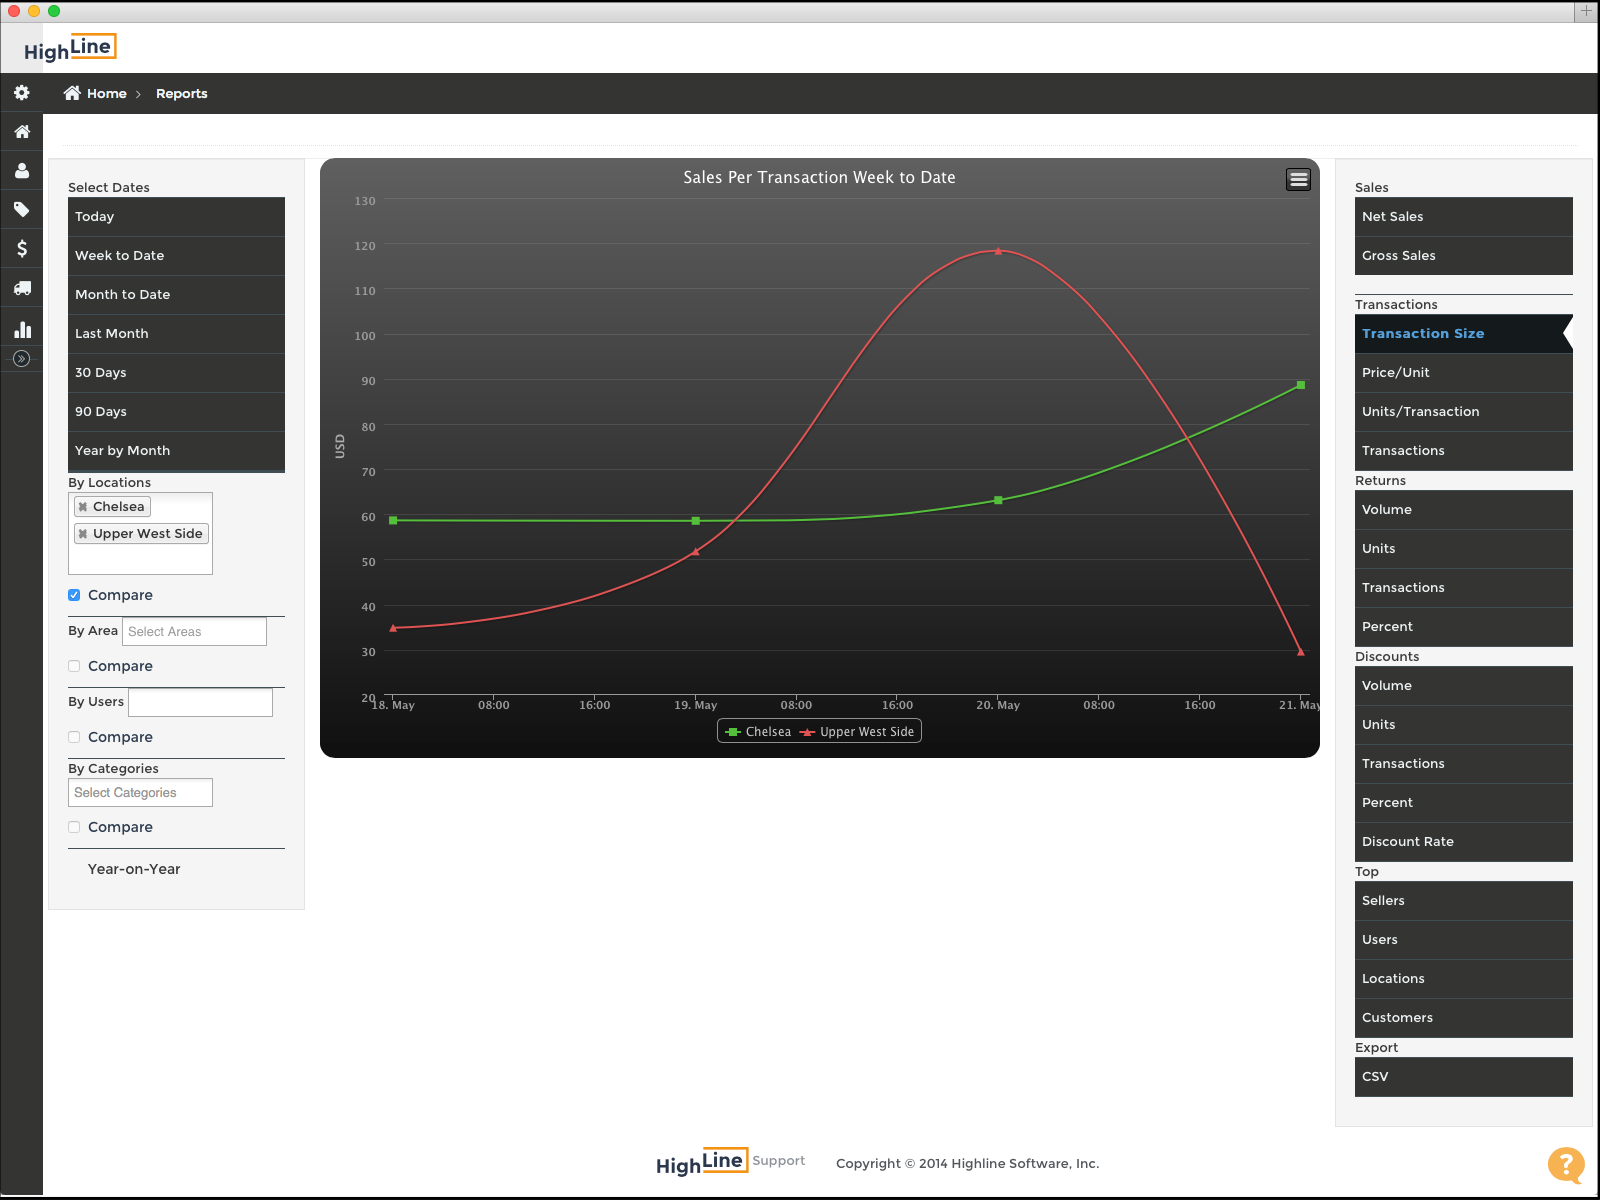
Task: Select the dollar sign sales icon
Action: pos(21,249)
